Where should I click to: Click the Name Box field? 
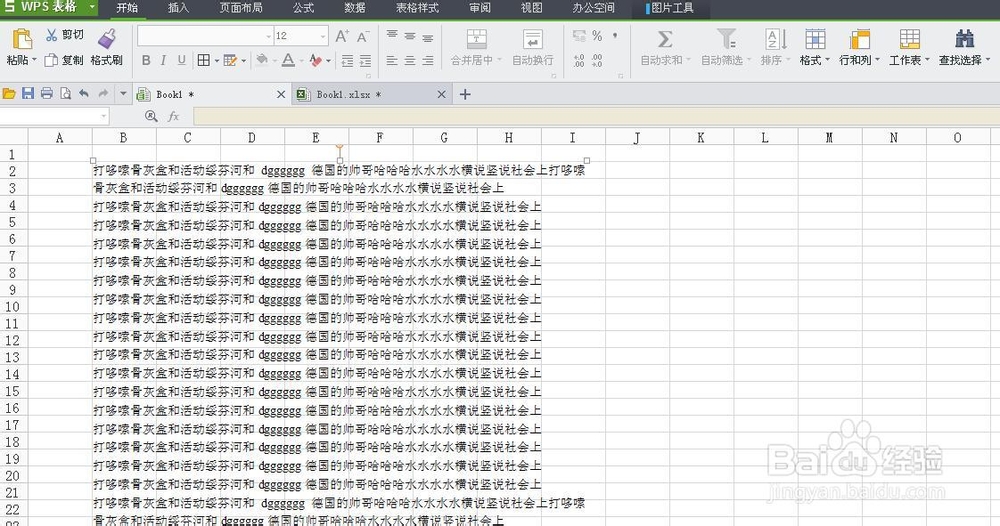click(54, 116)
